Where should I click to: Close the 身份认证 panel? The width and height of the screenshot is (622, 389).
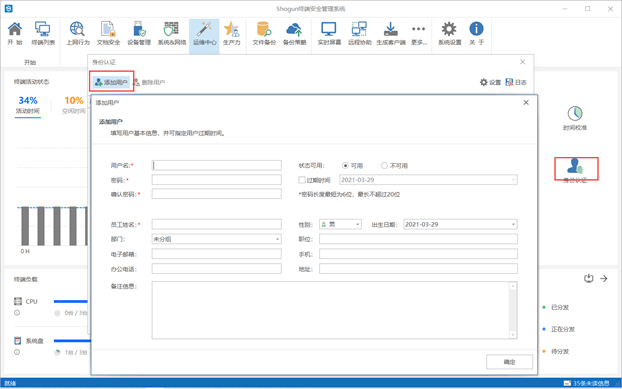point(522,62)
